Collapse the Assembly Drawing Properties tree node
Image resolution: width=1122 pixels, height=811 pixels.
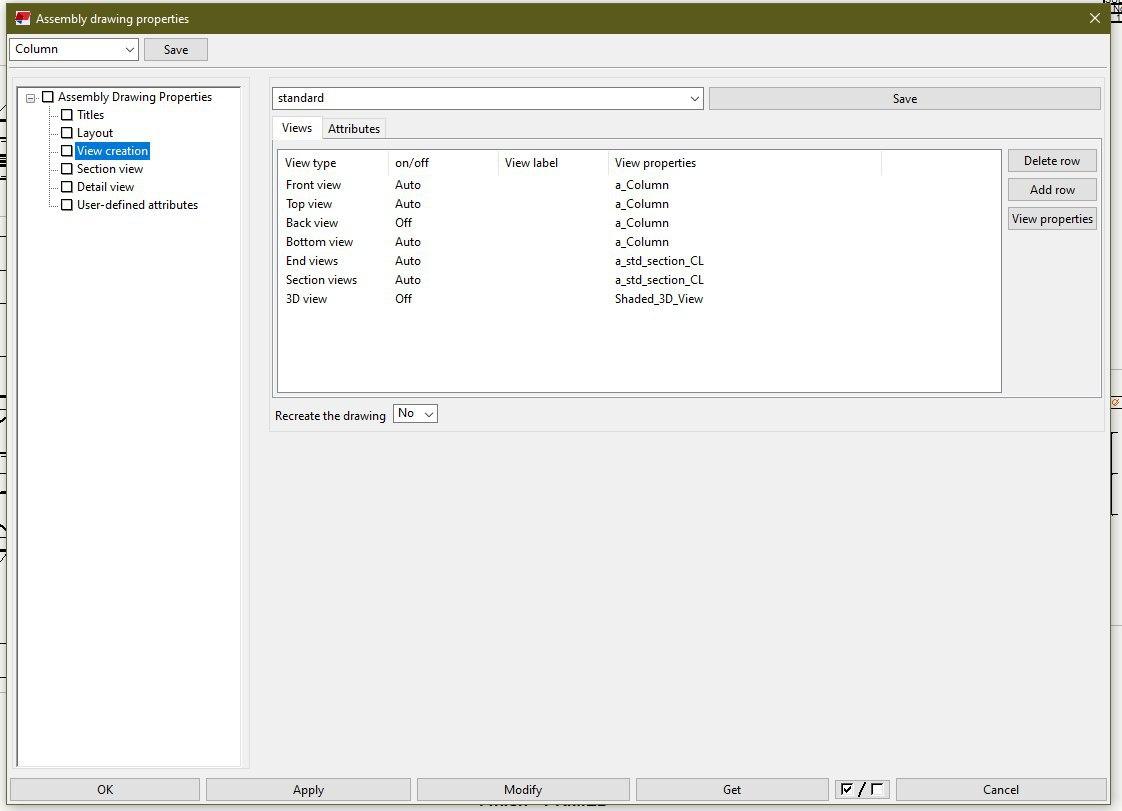coord(31,98)
